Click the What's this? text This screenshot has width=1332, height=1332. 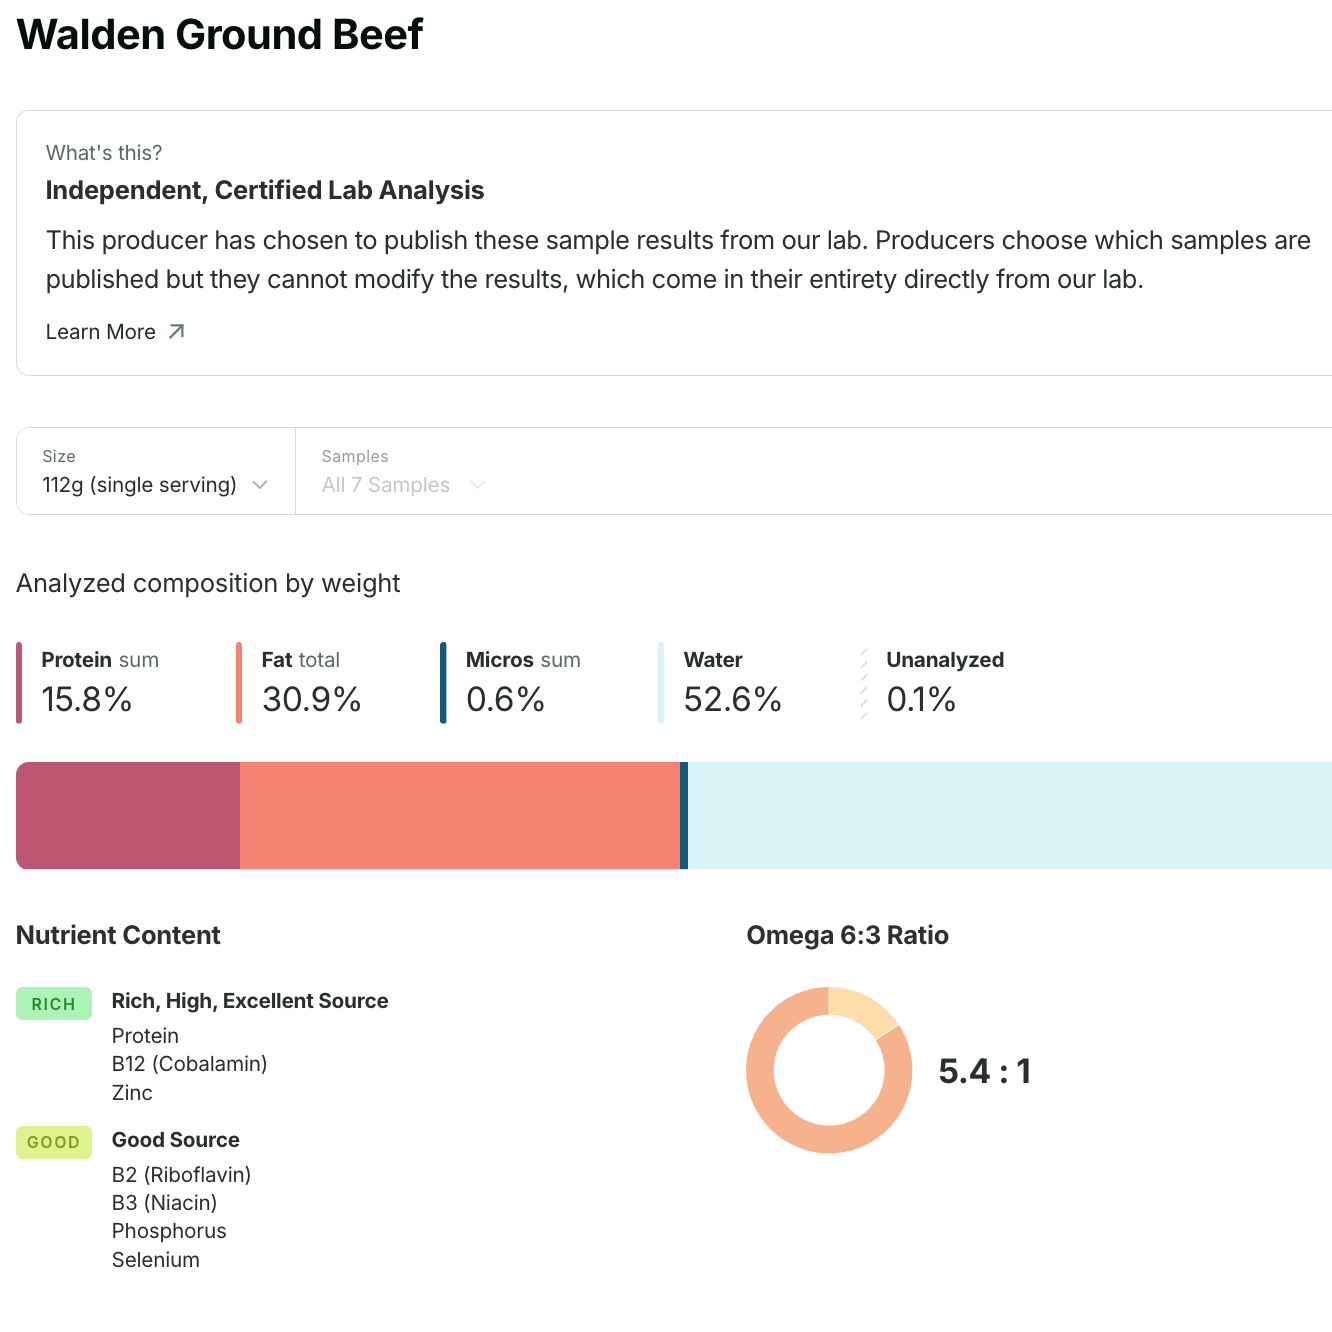(x=103, y=152)
